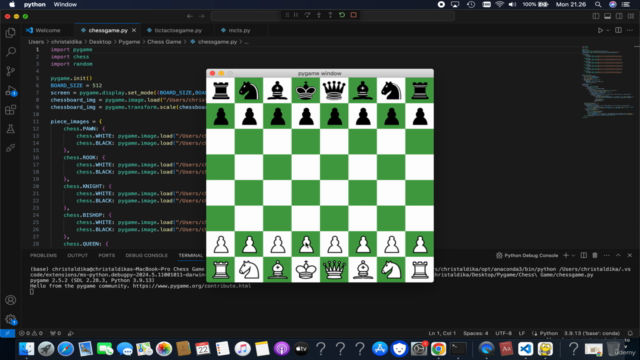
Task: Open the errors and warnings status item
Action: coord(31,333)
